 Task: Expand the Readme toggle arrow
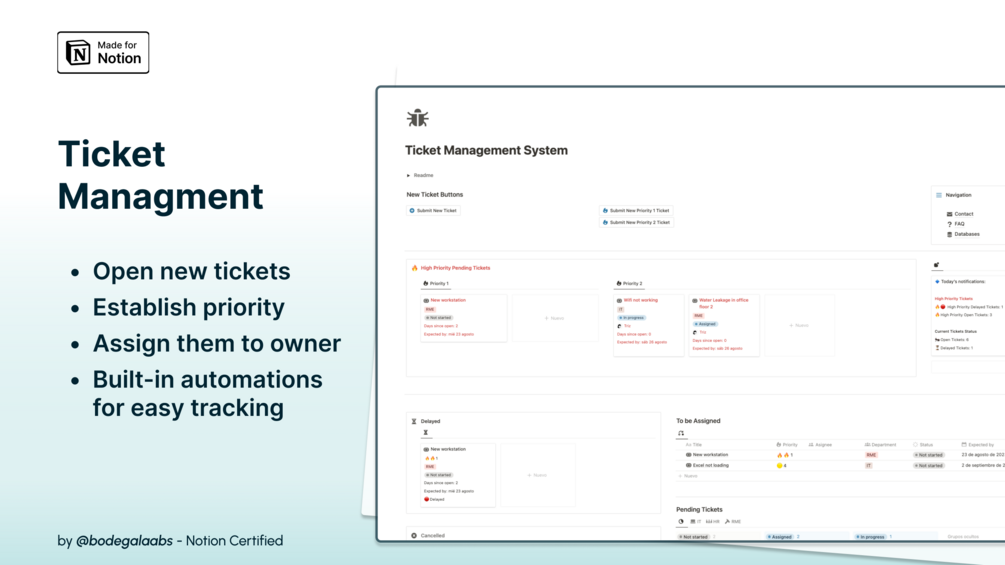click(x=408, y=176)
